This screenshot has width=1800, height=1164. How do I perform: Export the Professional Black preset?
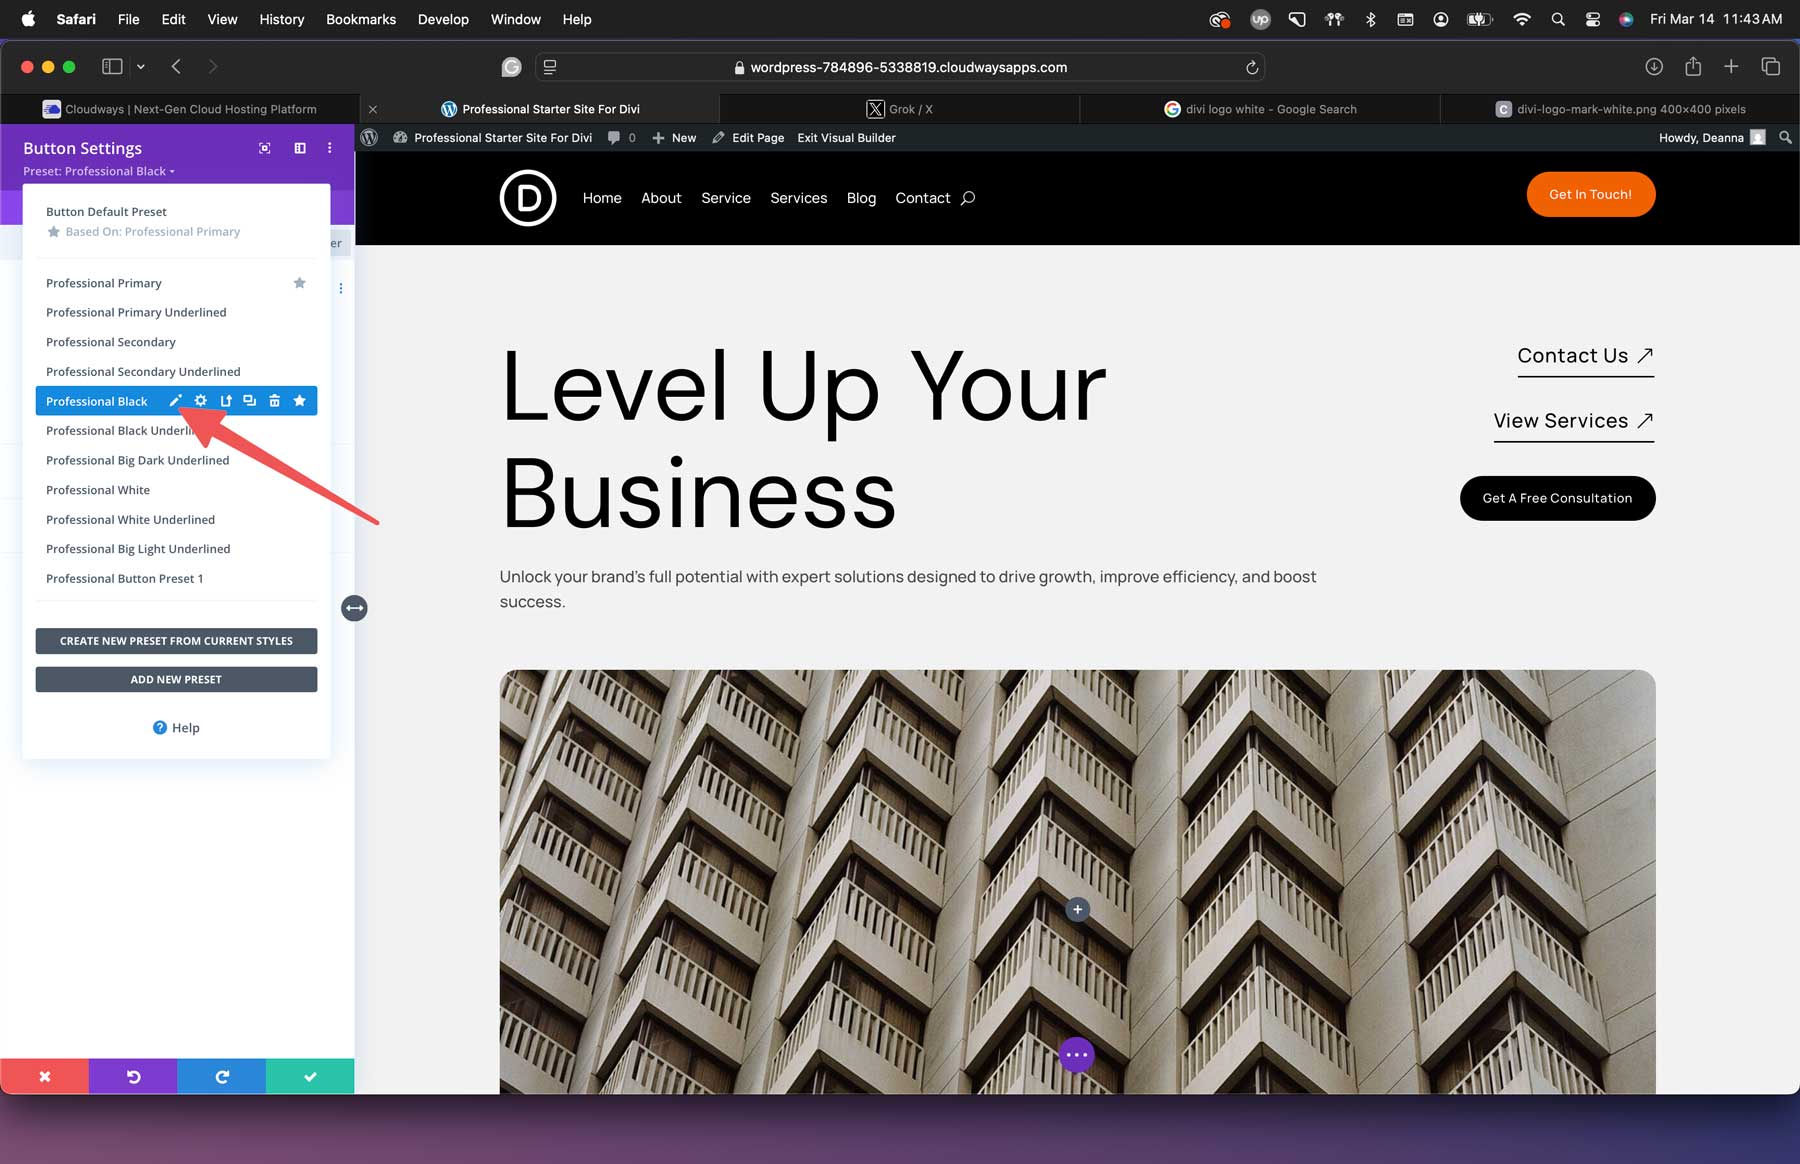coord(225,400)
